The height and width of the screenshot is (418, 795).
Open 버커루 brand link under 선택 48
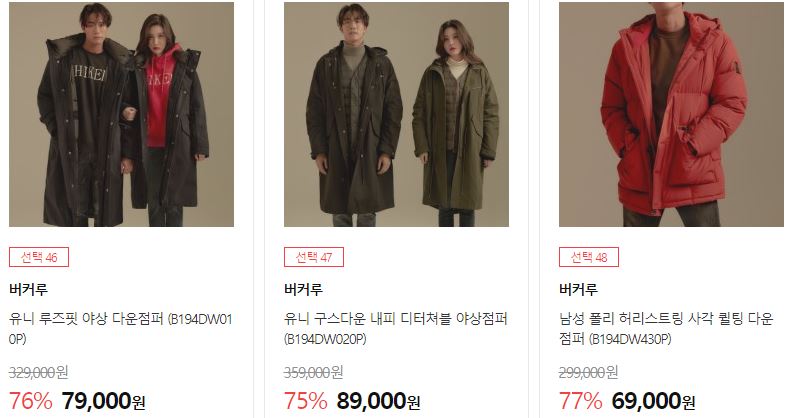[579, 290]
